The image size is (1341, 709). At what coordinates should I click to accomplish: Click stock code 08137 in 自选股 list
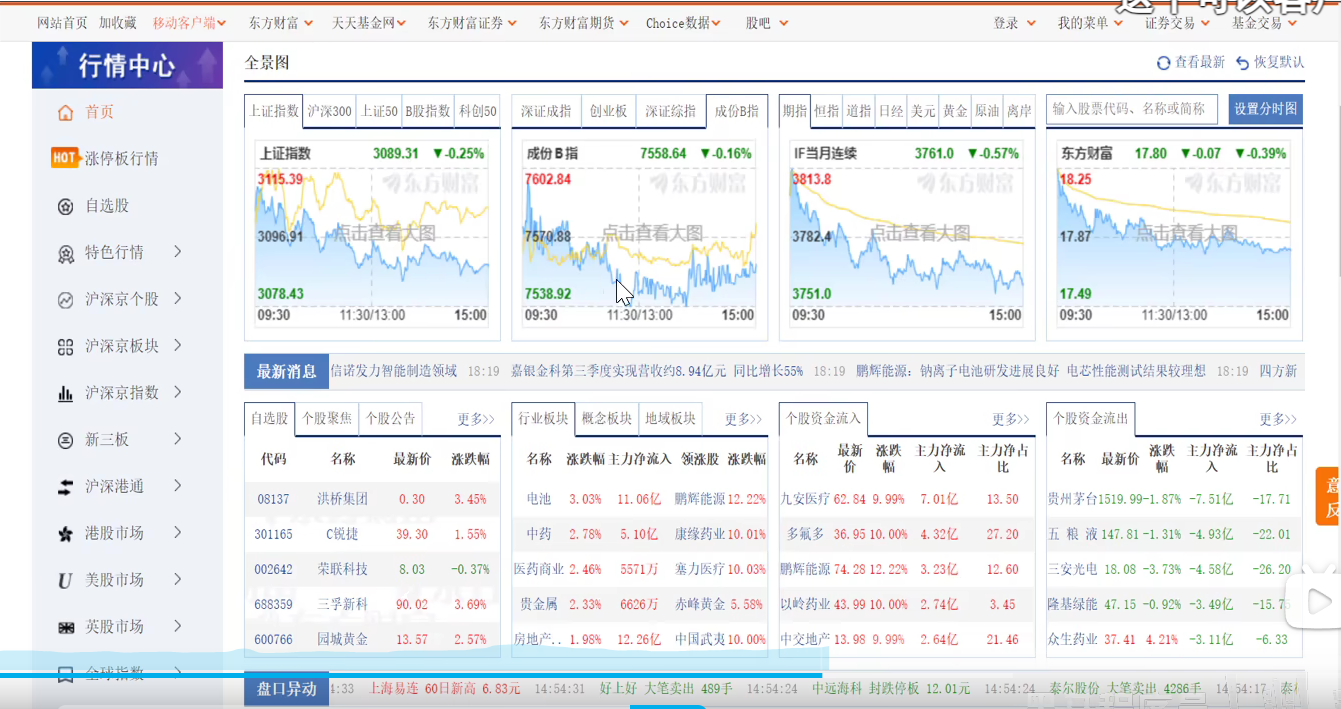coord(273,499)
